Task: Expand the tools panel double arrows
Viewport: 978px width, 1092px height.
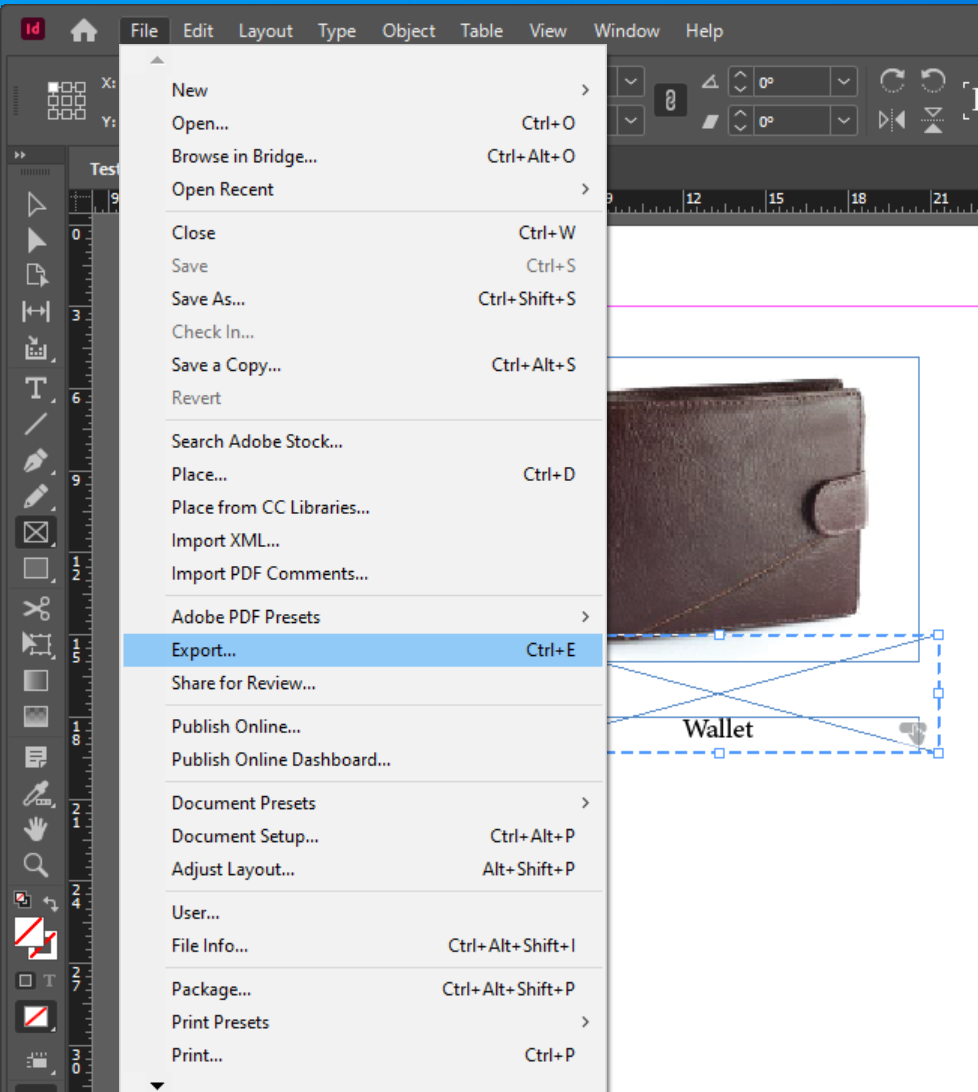Action: coord(20,155)
